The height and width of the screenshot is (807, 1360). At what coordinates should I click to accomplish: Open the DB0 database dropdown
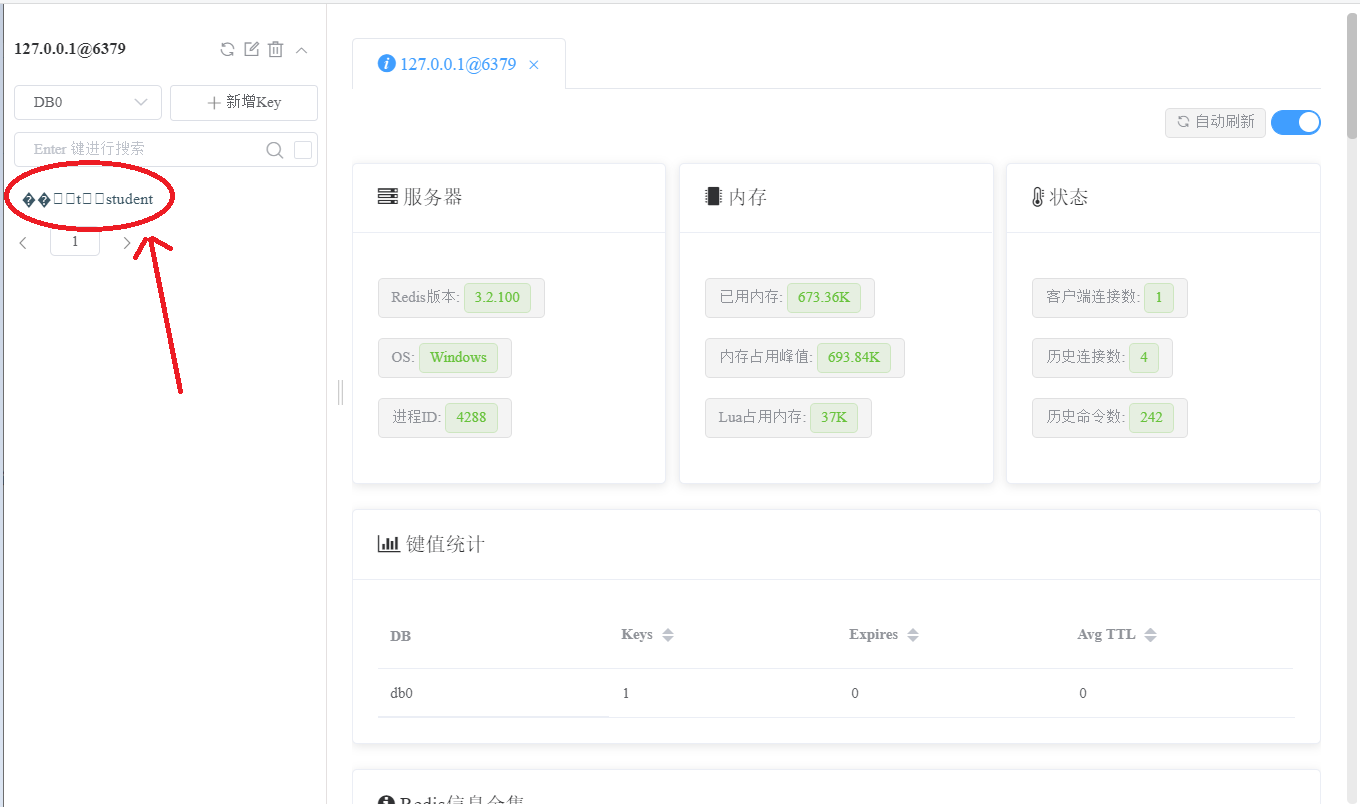[x=87, y=102]
